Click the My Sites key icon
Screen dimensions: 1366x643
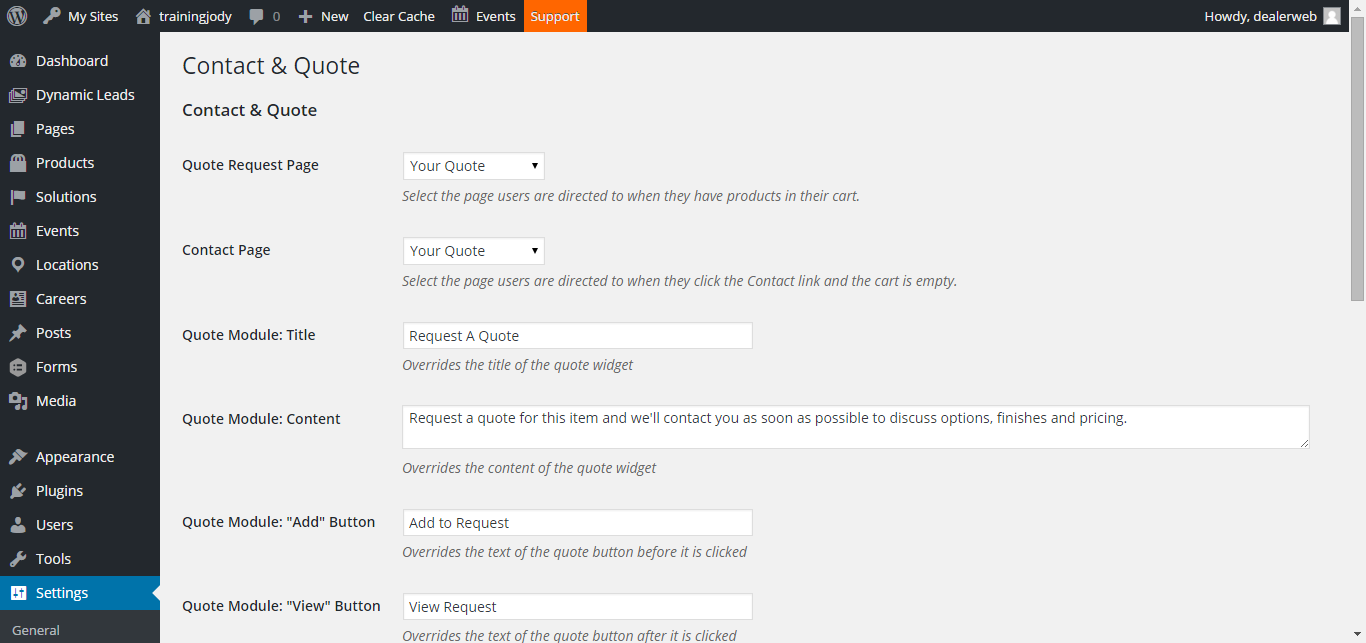[x=51, y=16]
